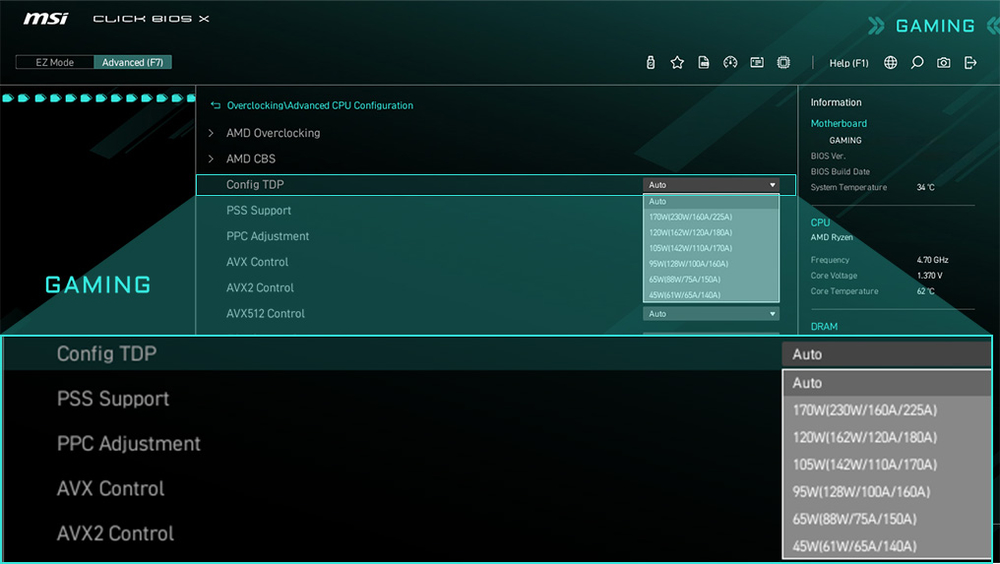This screenshot has height=564, width=1000.
Task: Switch to EZ Mode
Action: 55,62
